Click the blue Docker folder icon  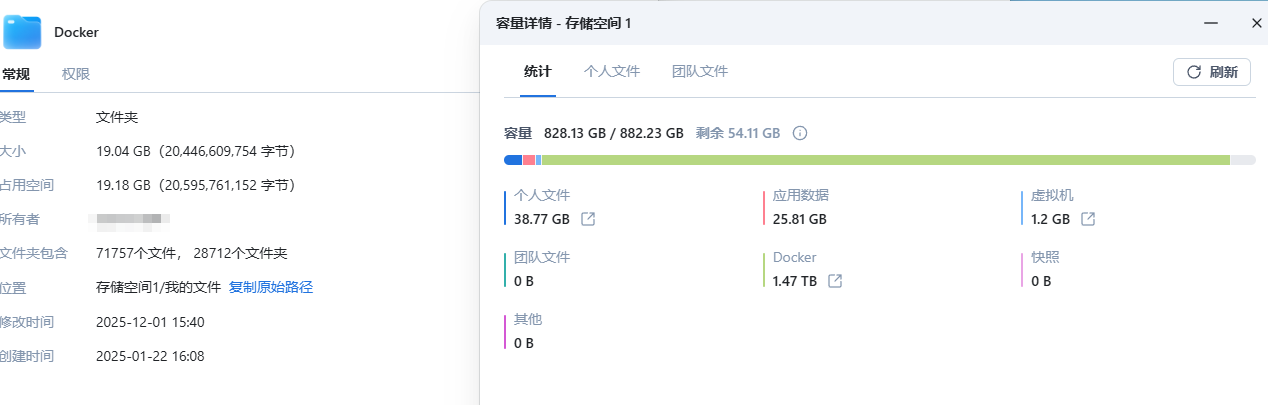point(22,32)
